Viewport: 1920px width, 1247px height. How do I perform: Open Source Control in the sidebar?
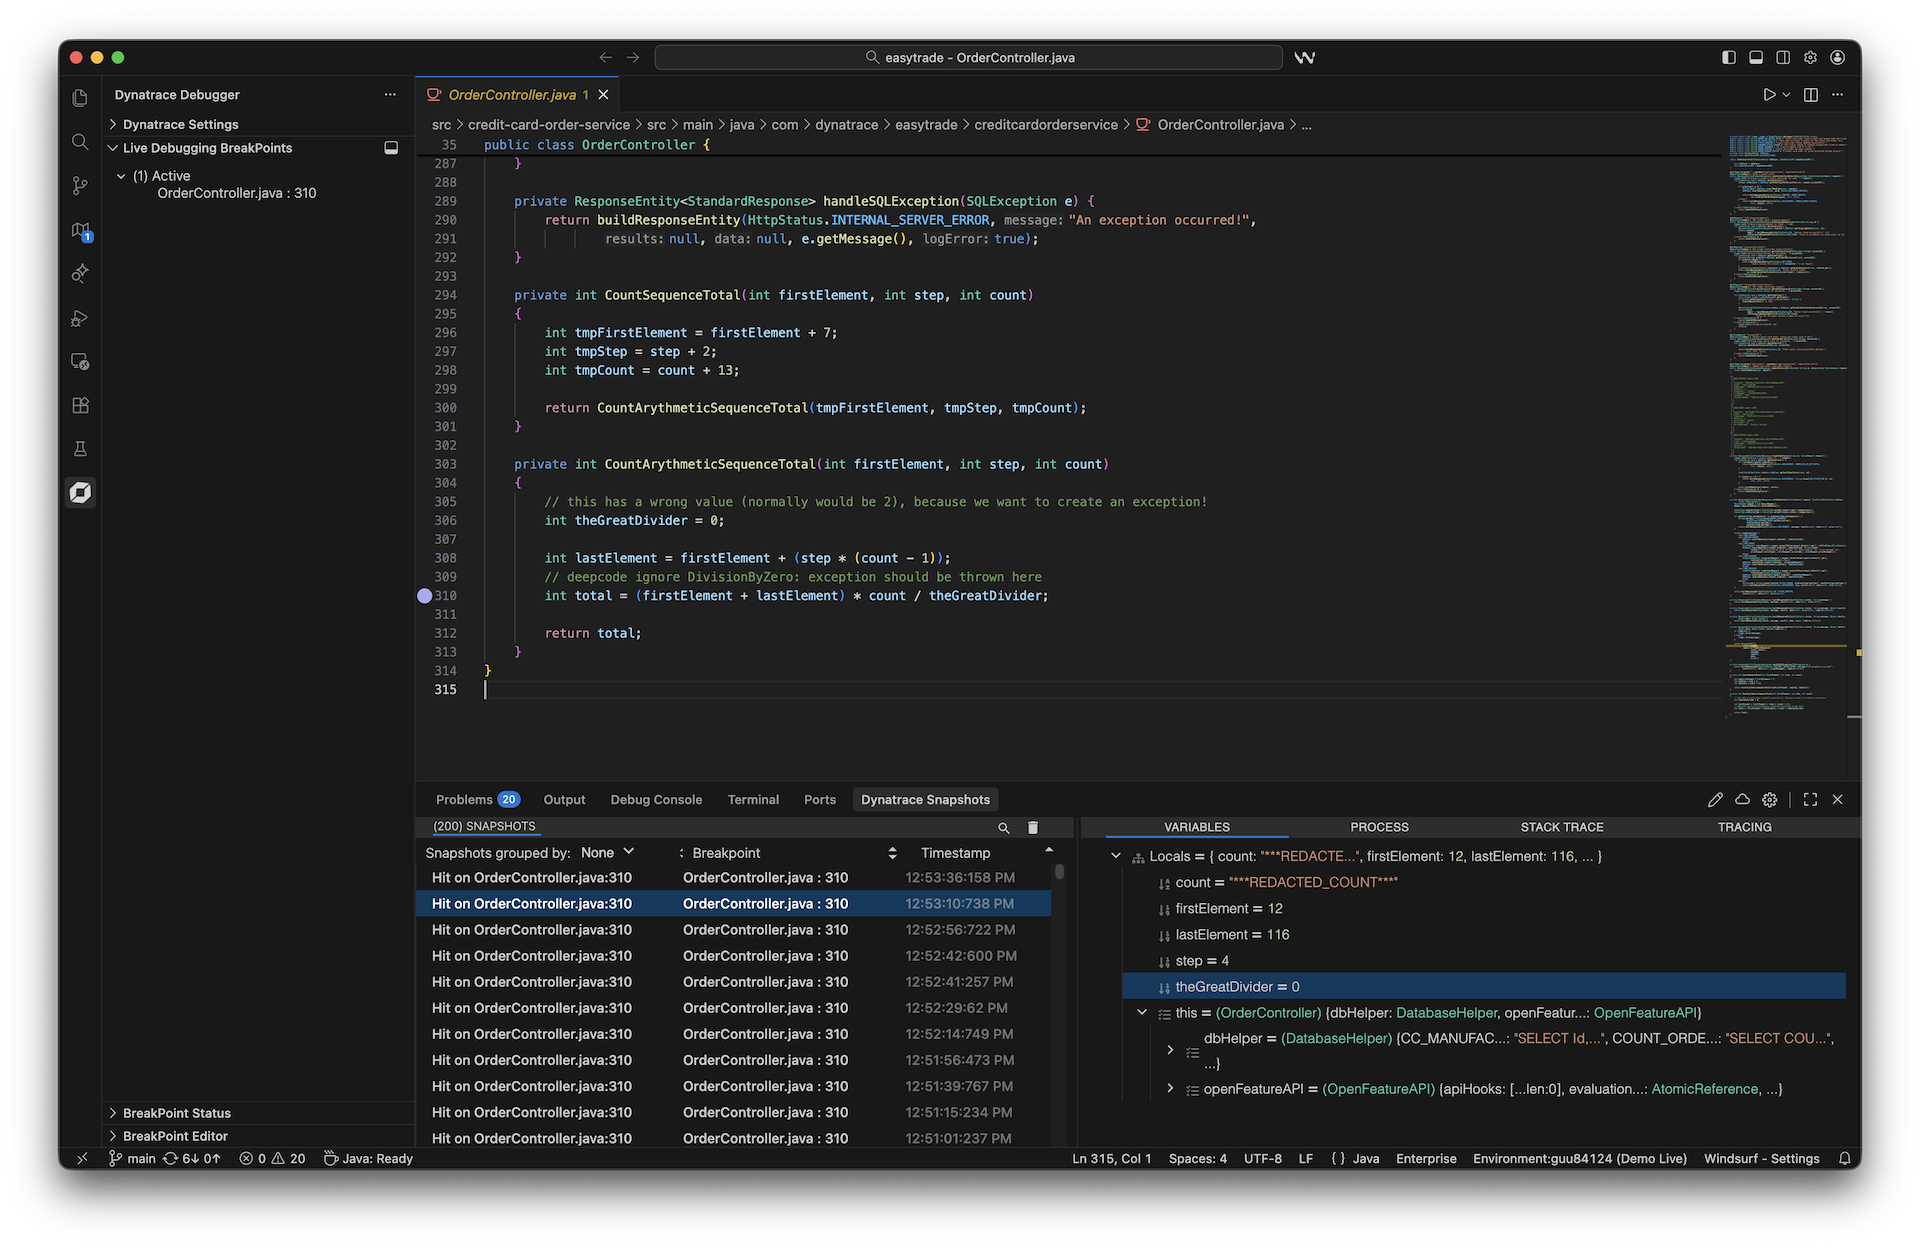(x=80, y=185)
